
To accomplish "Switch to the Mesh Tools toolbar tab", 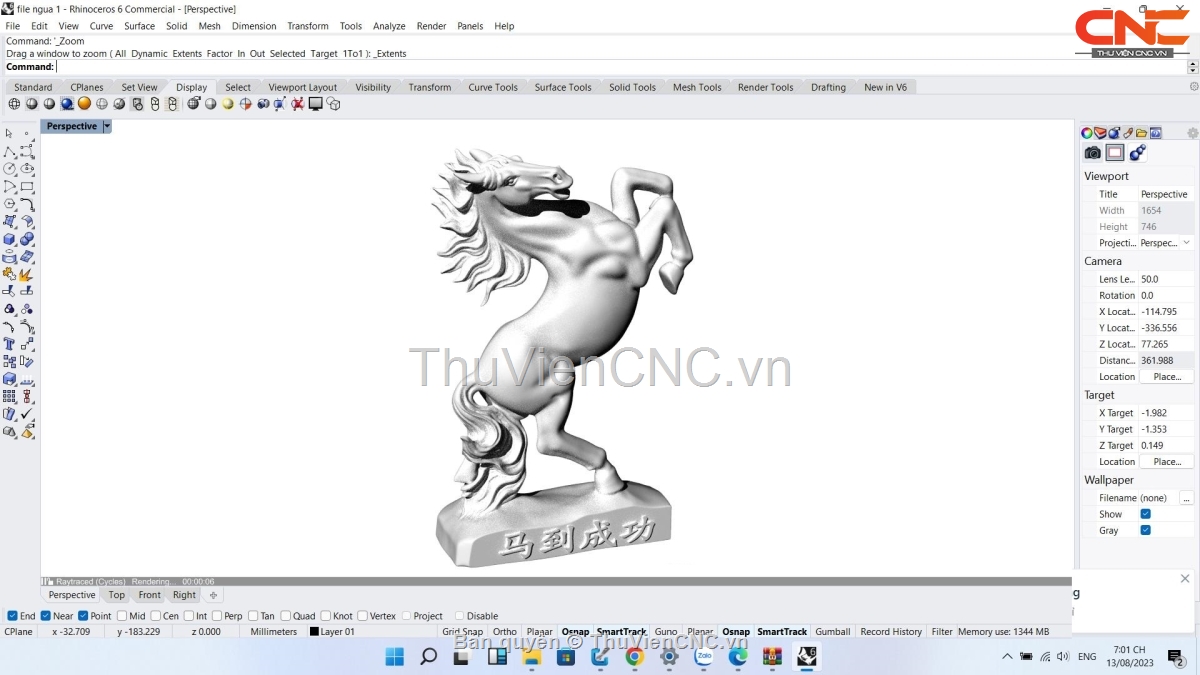I will [697, 87].
